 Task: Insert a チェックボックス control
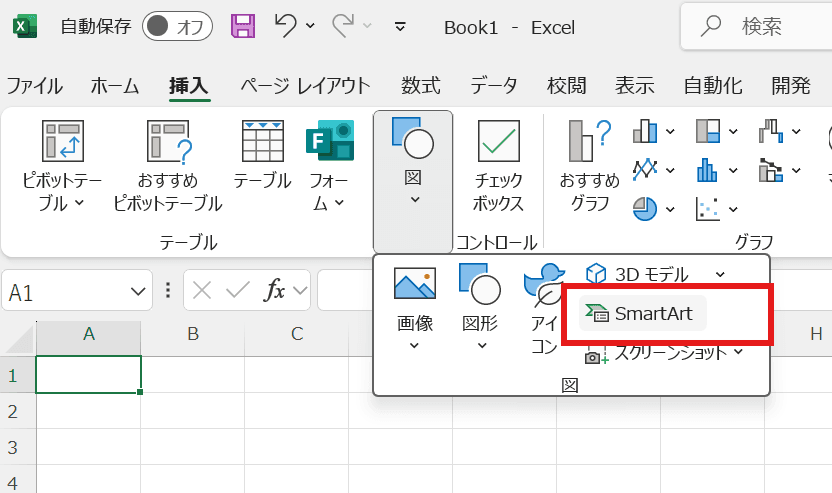[498, 166]
